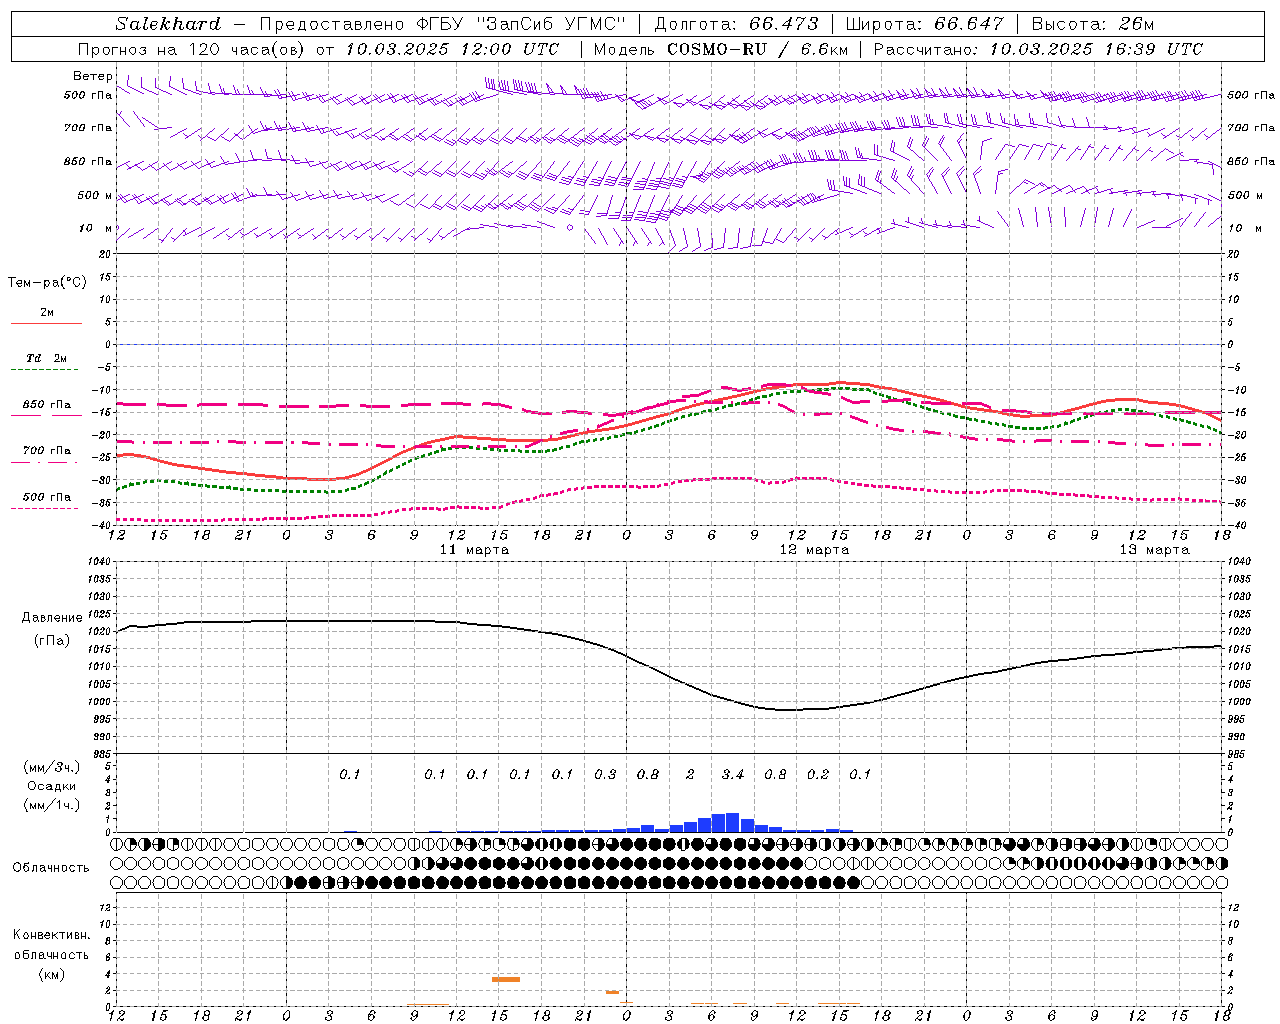
Task: Select the 'Широта: 66.647' header field
Action: point(925,24)
